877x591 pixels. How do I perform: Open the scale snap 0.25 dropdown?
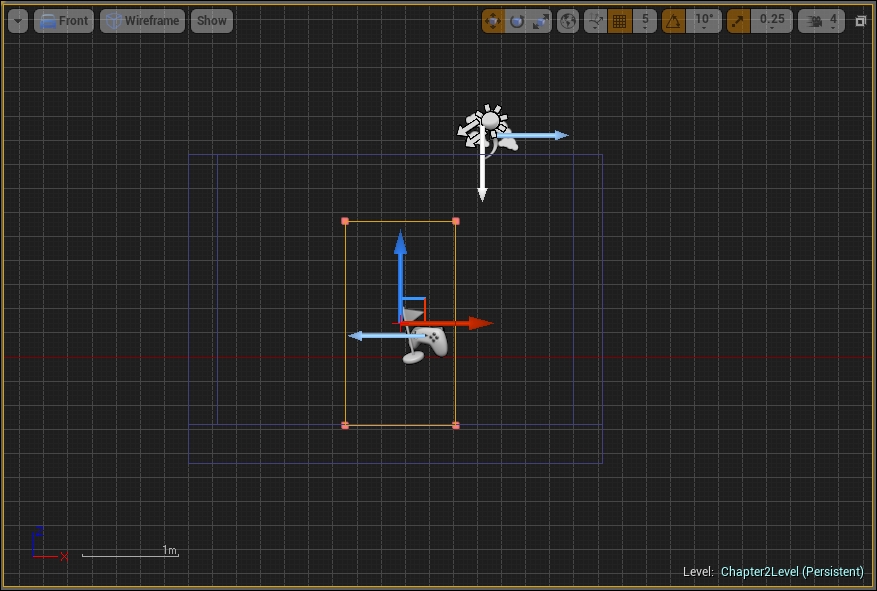tap(772, 21)
